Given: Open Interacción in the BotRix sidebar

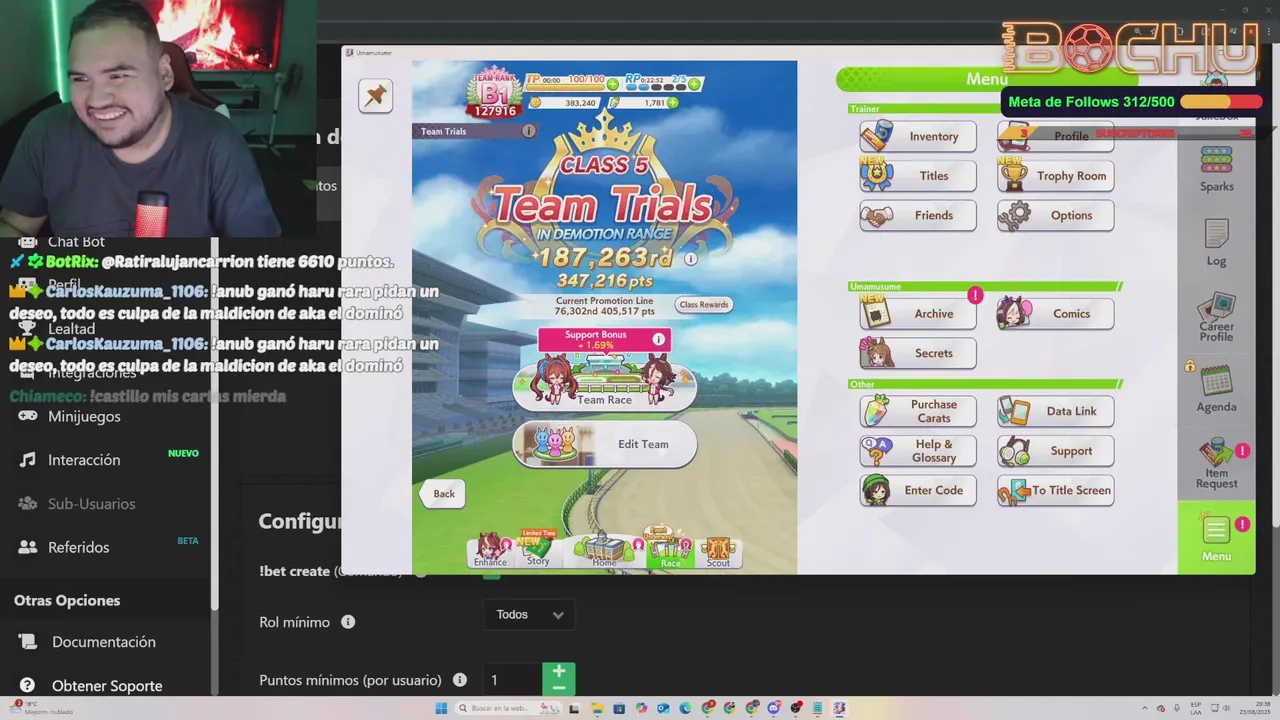Looking at the screenshot, I should coord(84,460).
